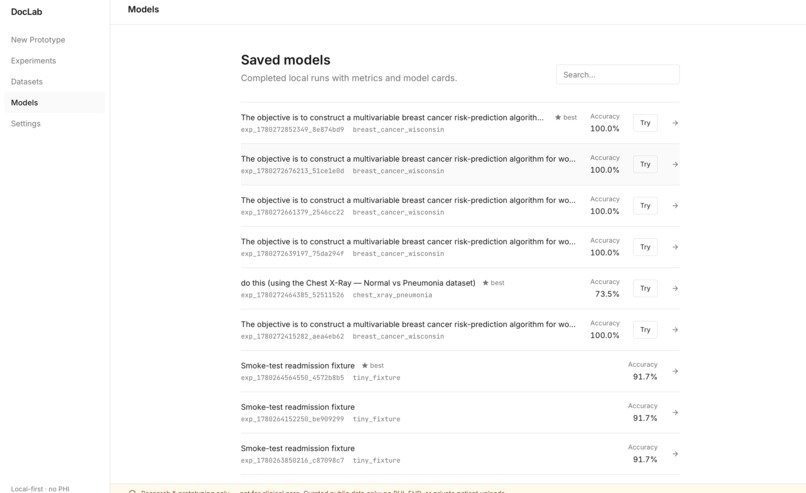This screenshot has height=493, width=806.
Task: Click breast_cancer_wisconsin tag of exp_1780272852349_8e874bd9
Action: point(398,130)
